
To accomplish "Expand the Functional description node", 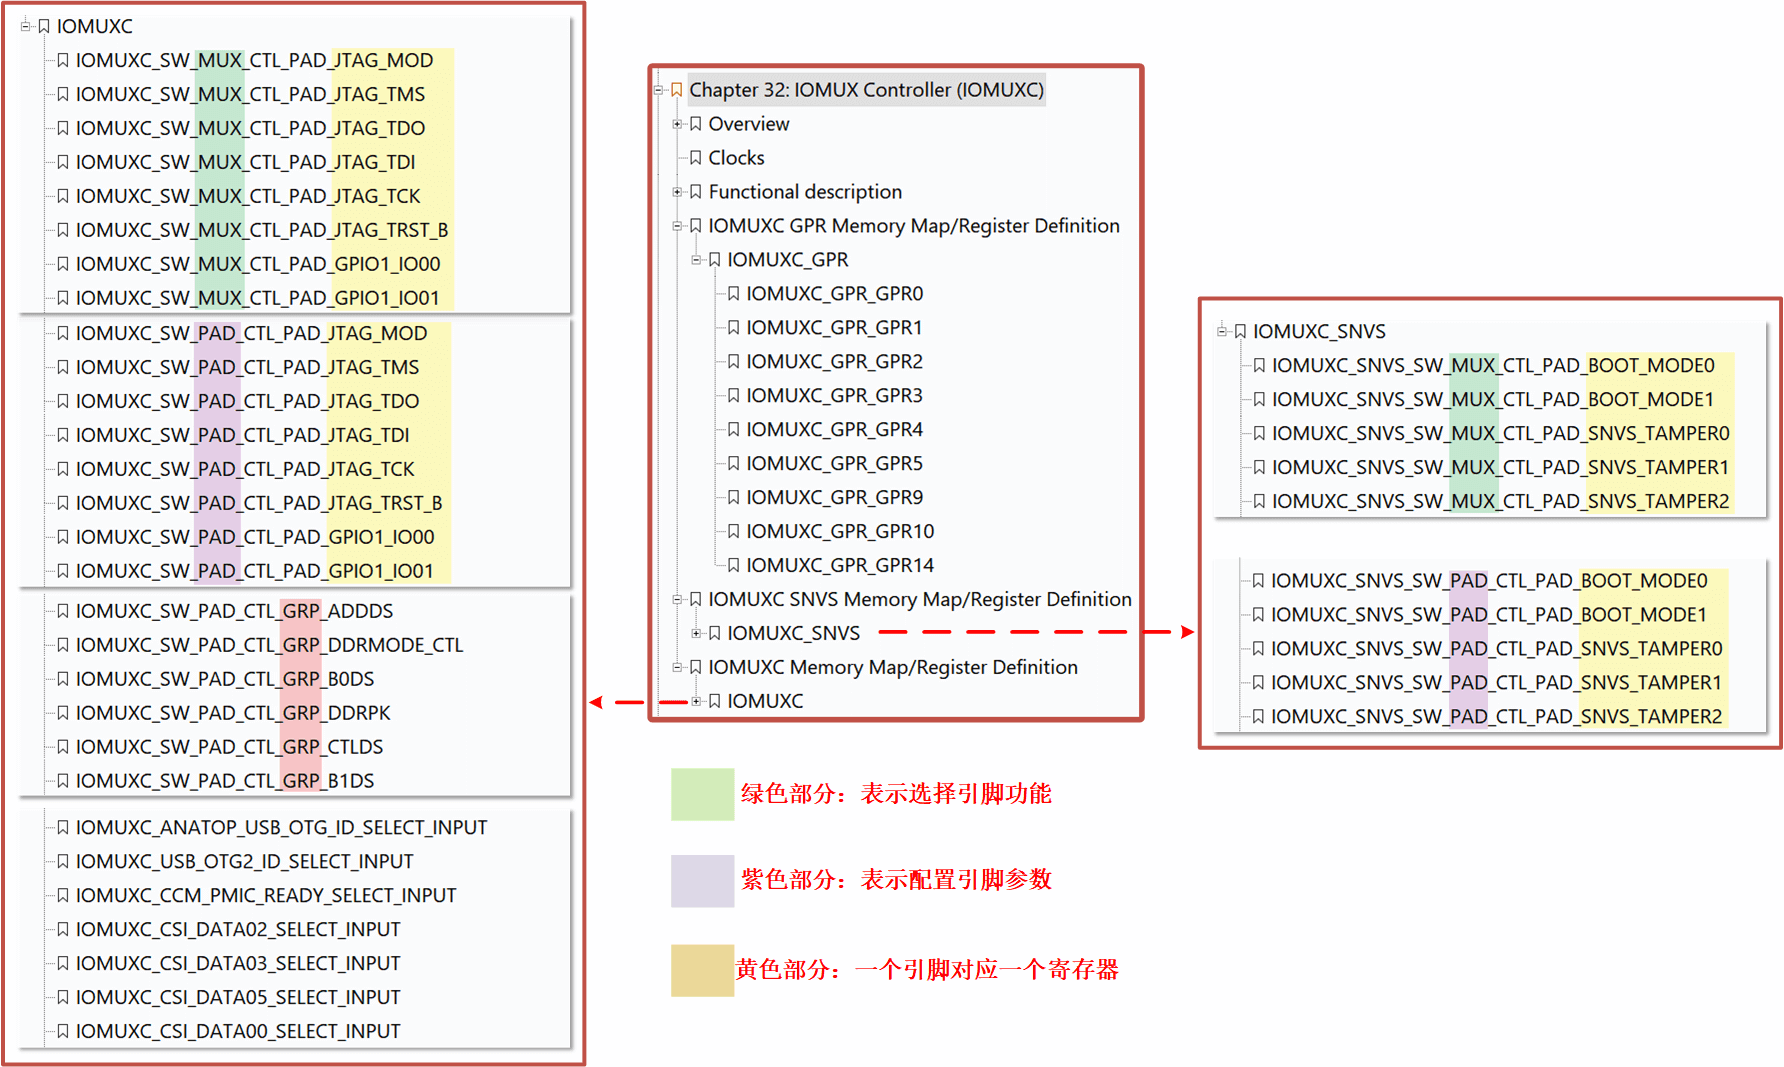I will (677, 192).
